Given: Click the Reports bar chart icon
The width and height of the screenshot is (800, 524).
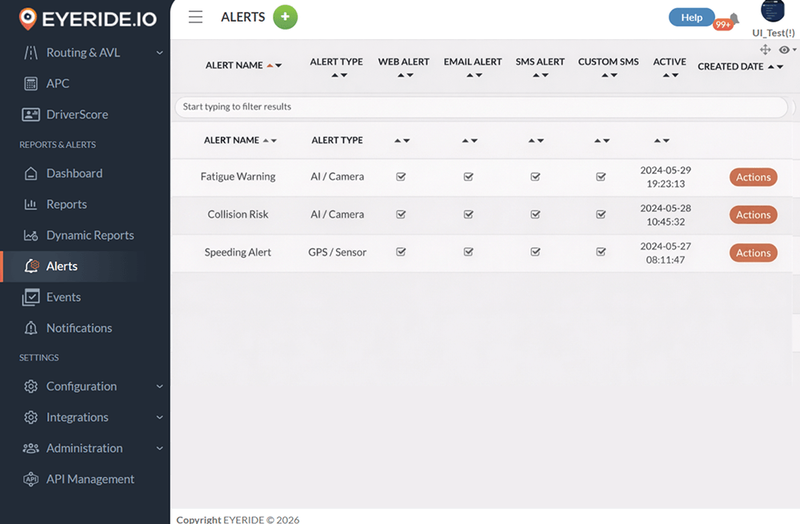Looking at the screenshot, I should 31,204.
